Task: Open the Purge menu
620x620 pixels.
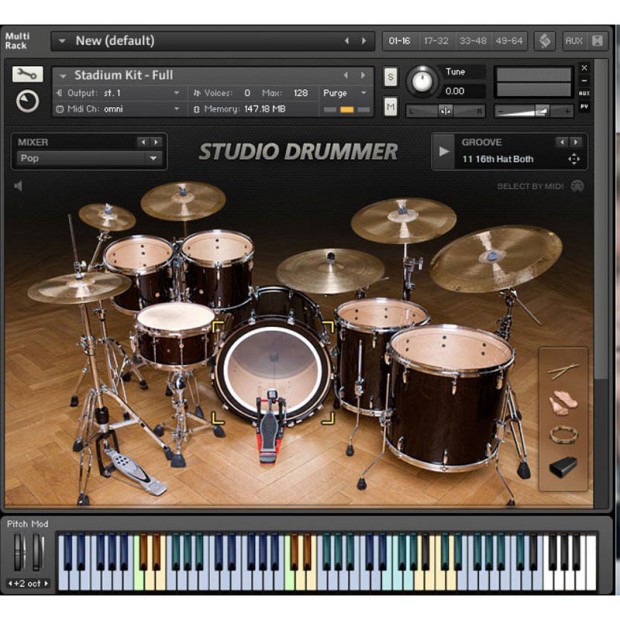Action: coord(346,93)
